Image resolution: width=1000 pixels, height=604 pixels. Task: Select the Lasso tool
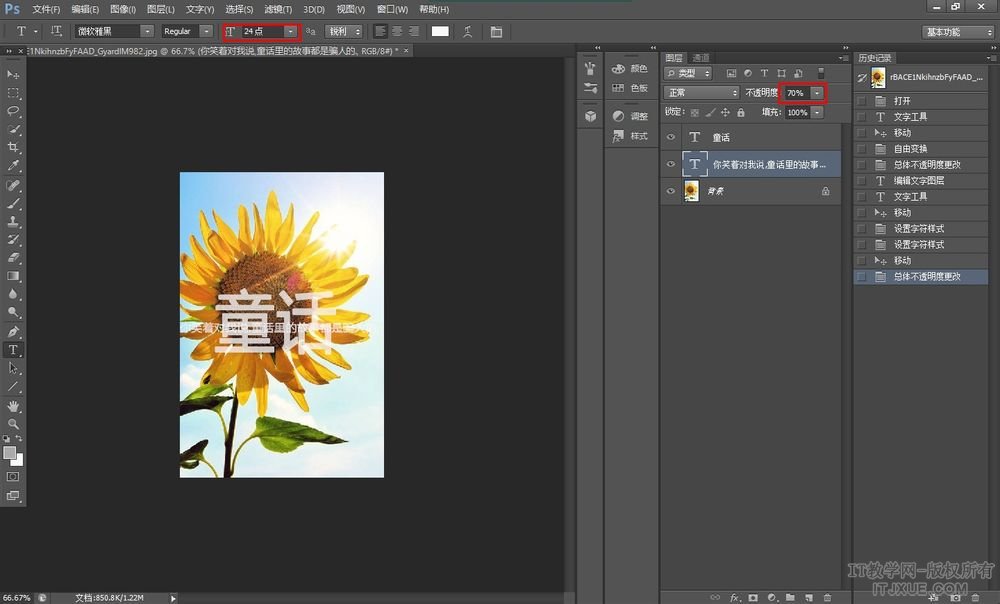click(13, 111)
